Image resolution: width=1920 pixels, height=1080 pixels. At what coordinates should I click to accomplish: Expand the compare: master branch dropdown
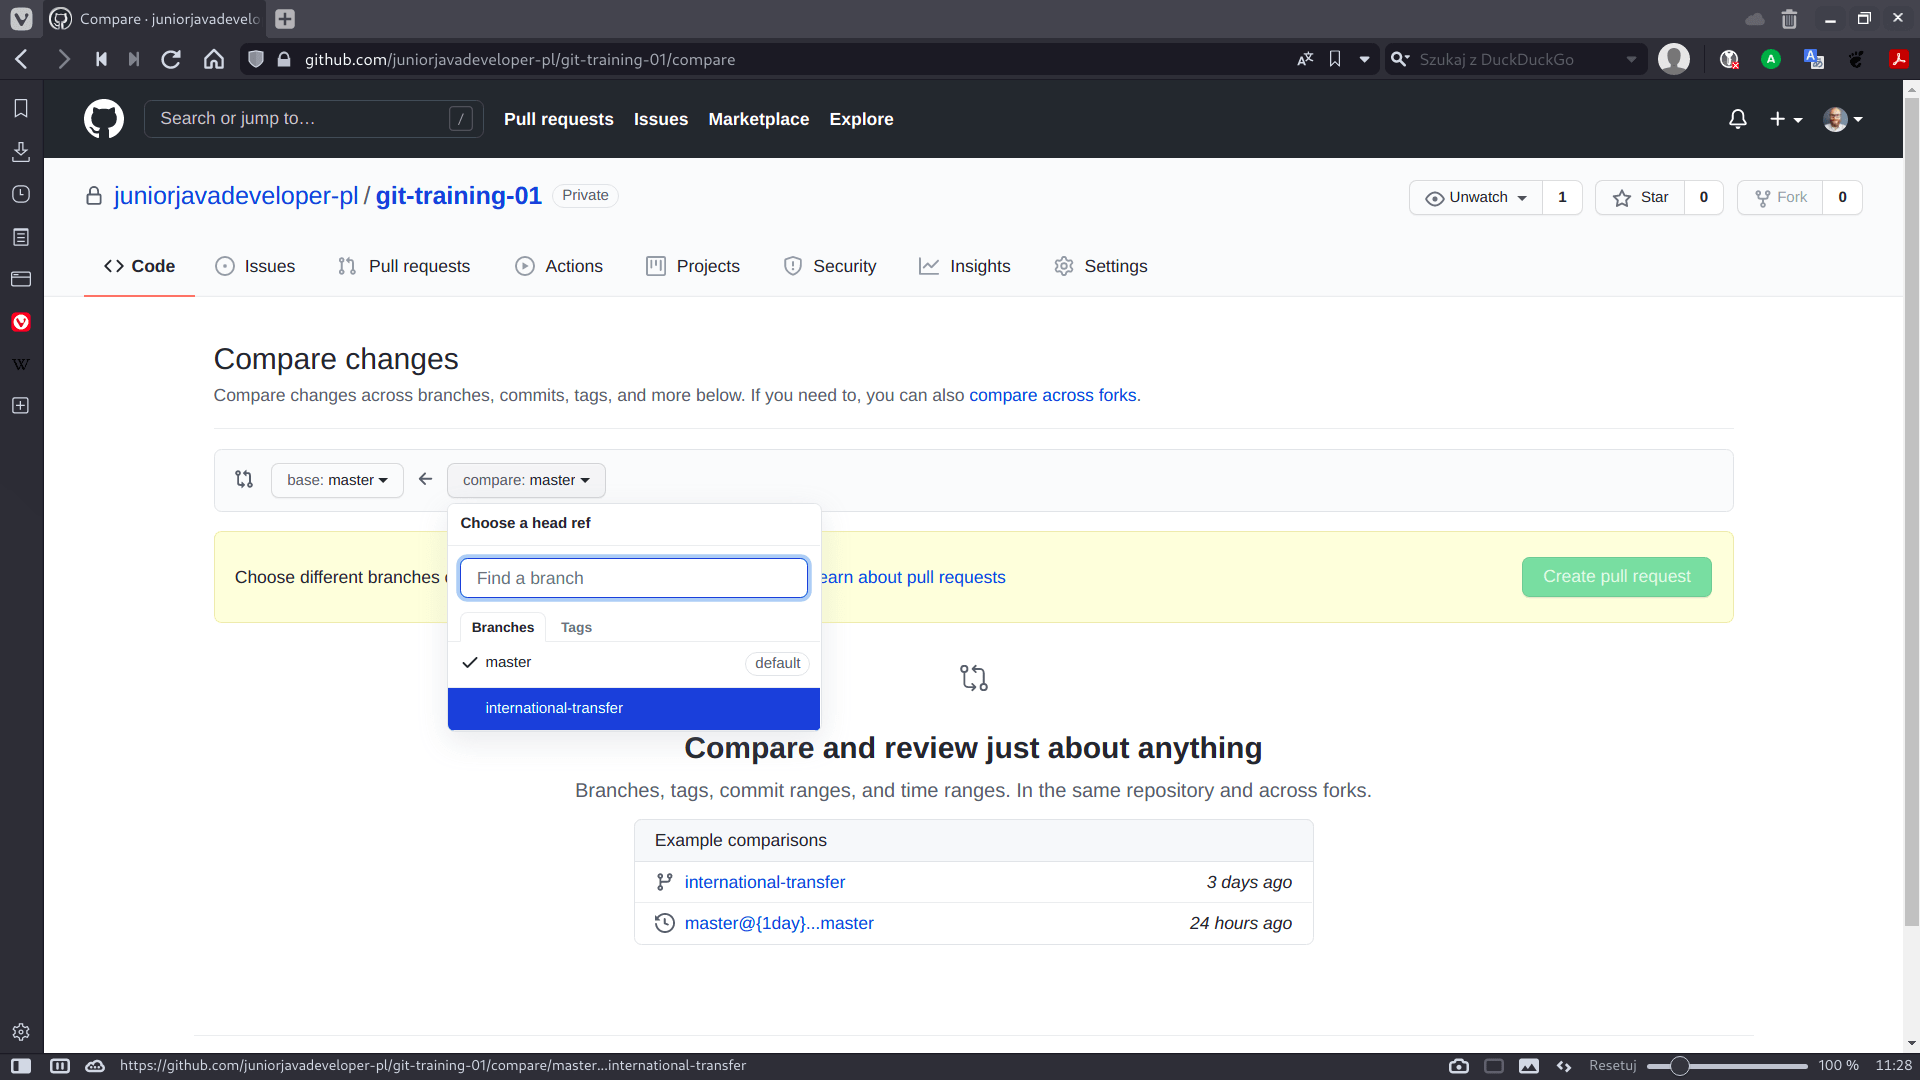coord(525,480)
